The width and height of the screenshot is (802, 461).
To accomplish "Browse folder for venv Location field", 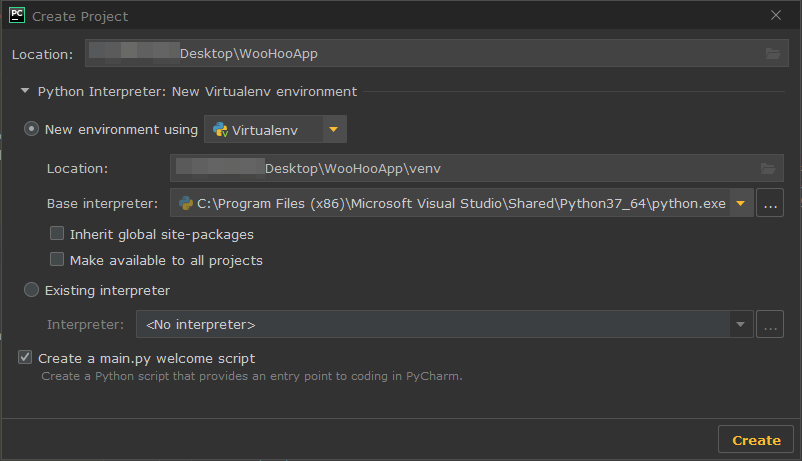I will tap(768, 168).
